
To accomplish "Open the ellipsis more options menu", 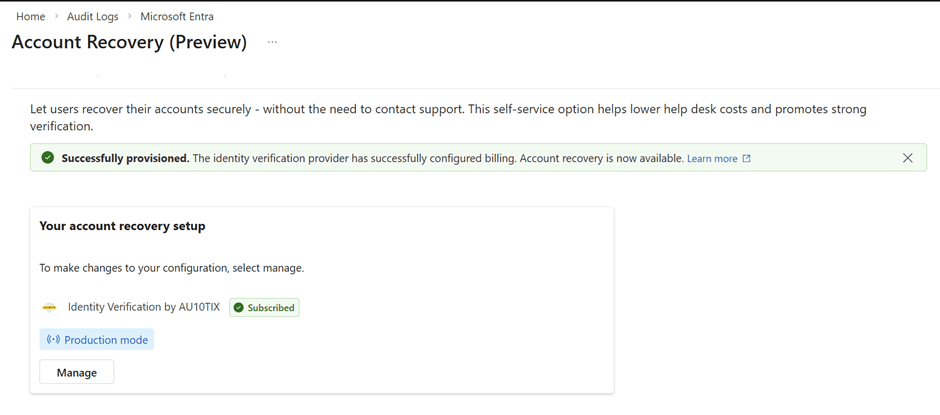I will [272, 42].
